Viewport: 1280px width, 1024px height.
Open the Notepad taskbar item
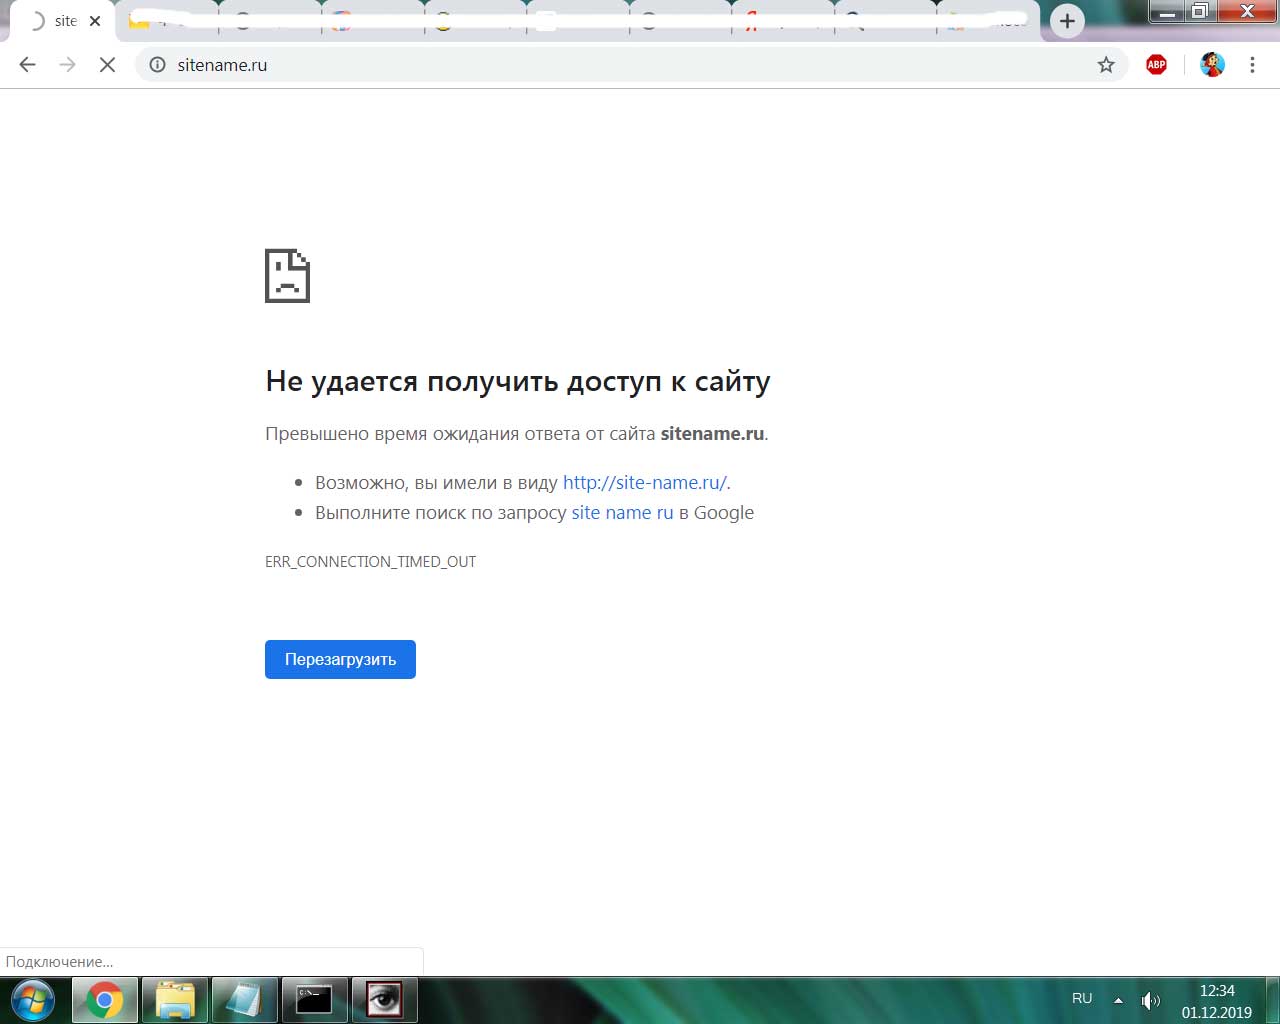click(244, 1000)
